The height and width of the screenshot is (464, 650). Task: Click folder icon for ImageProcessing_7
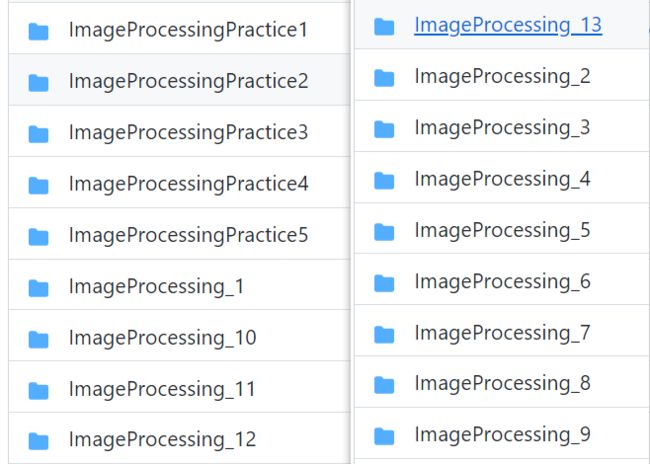(384, 335)
